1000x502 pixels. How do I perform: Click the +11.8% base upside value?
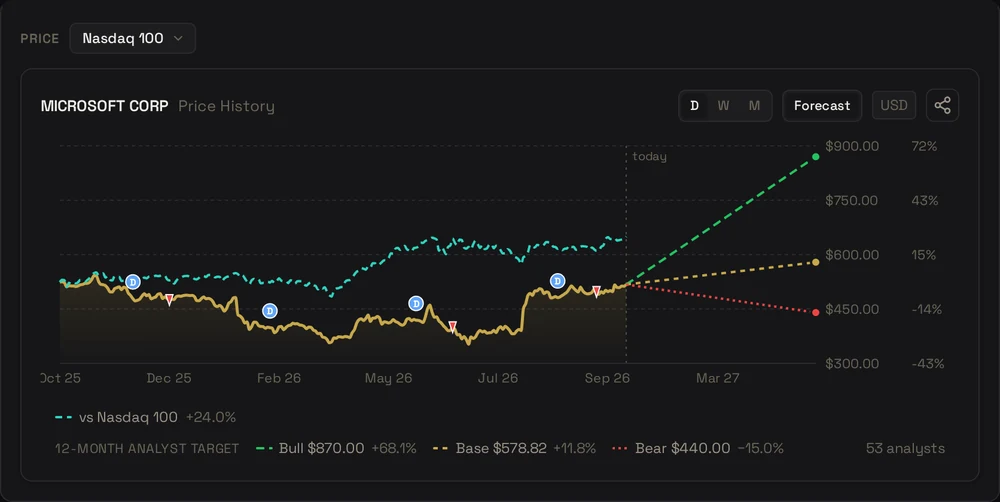(575, 448)
